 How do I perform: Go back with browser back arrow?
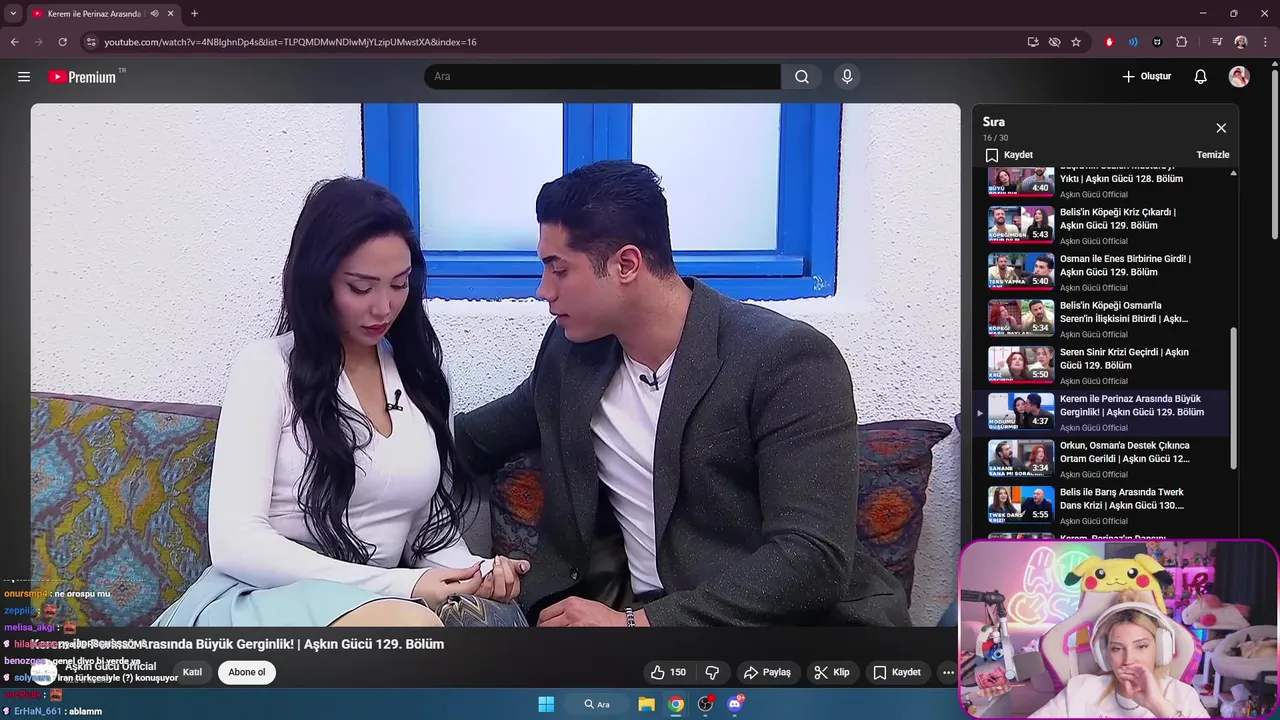pyautogui.click(x=15, y=42)
